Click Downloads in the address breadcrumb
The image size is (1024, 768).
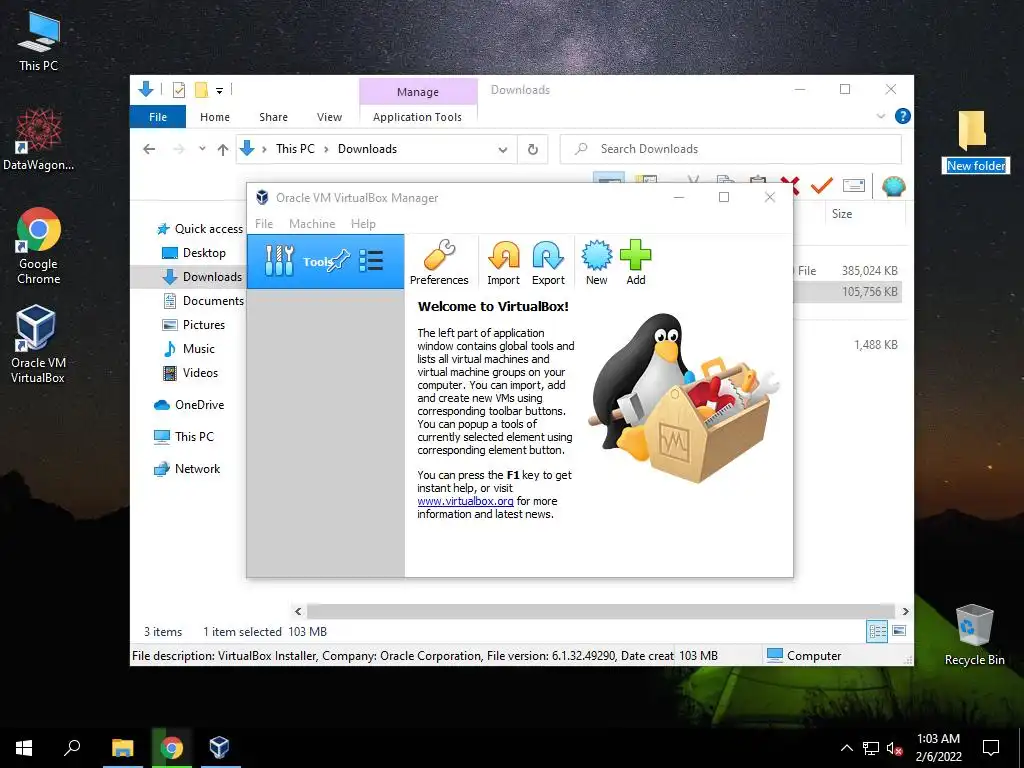(367, 149)
